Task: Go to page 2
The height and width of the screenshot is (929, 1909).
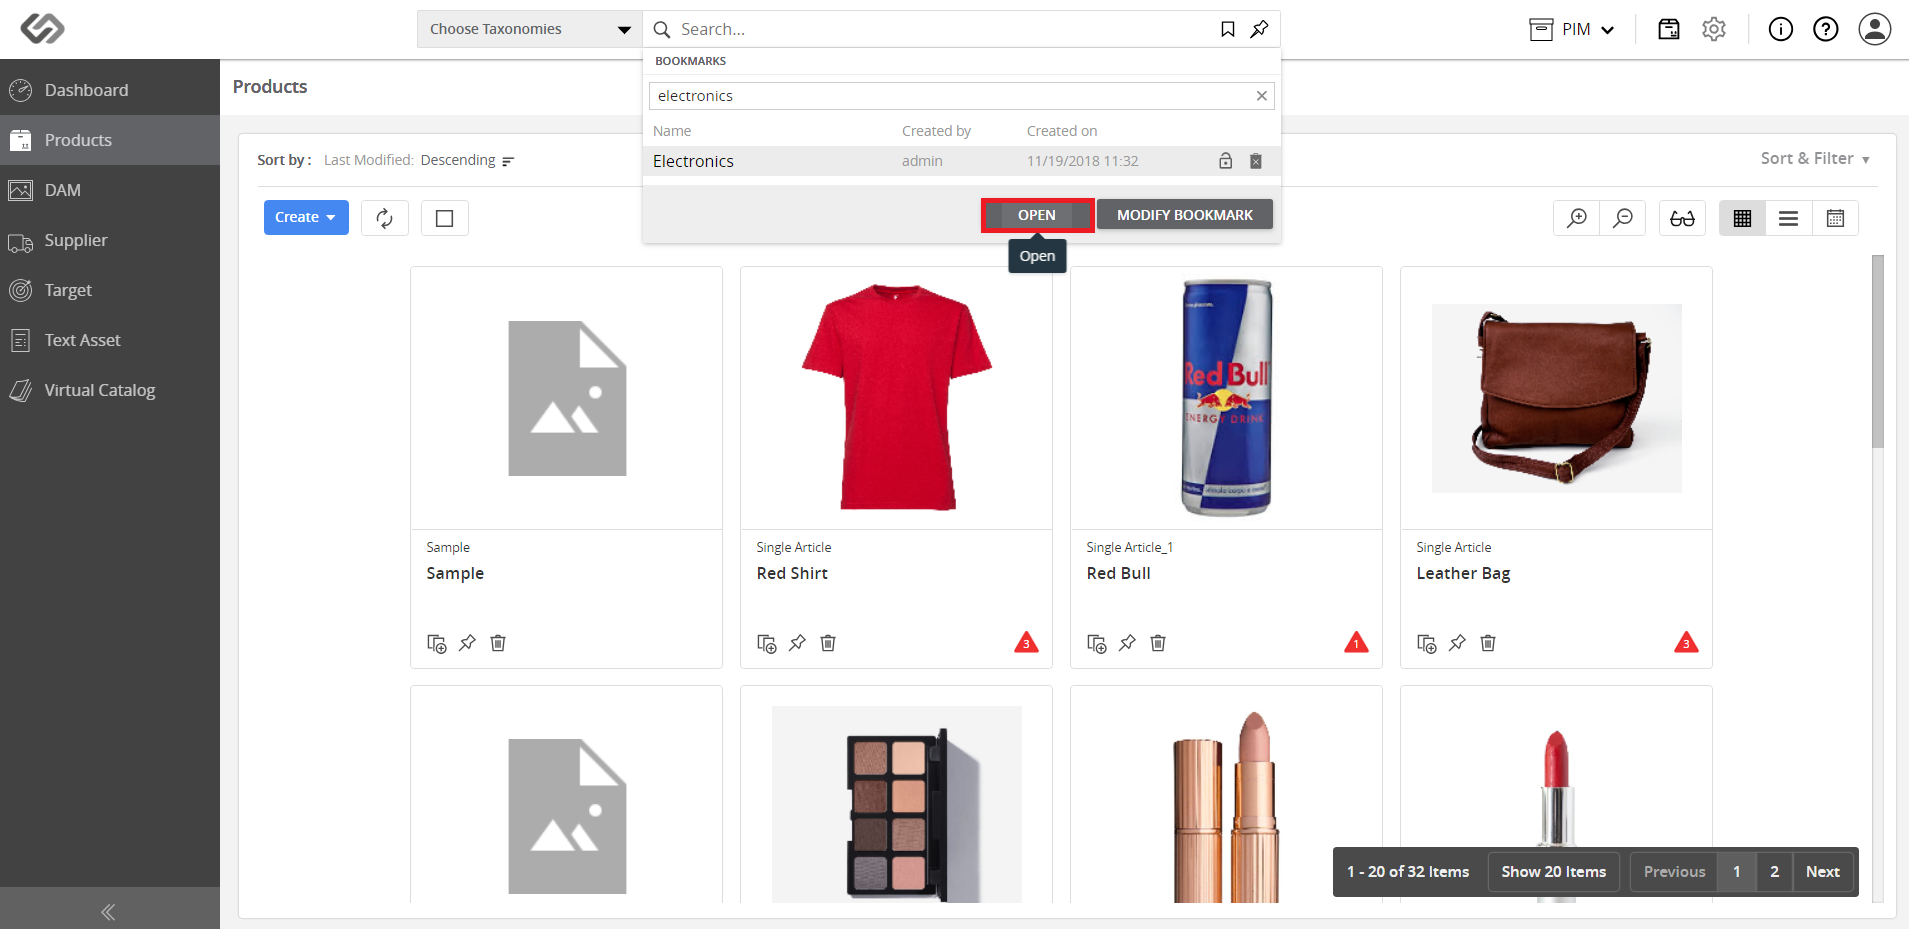Action: [1775, 872]
